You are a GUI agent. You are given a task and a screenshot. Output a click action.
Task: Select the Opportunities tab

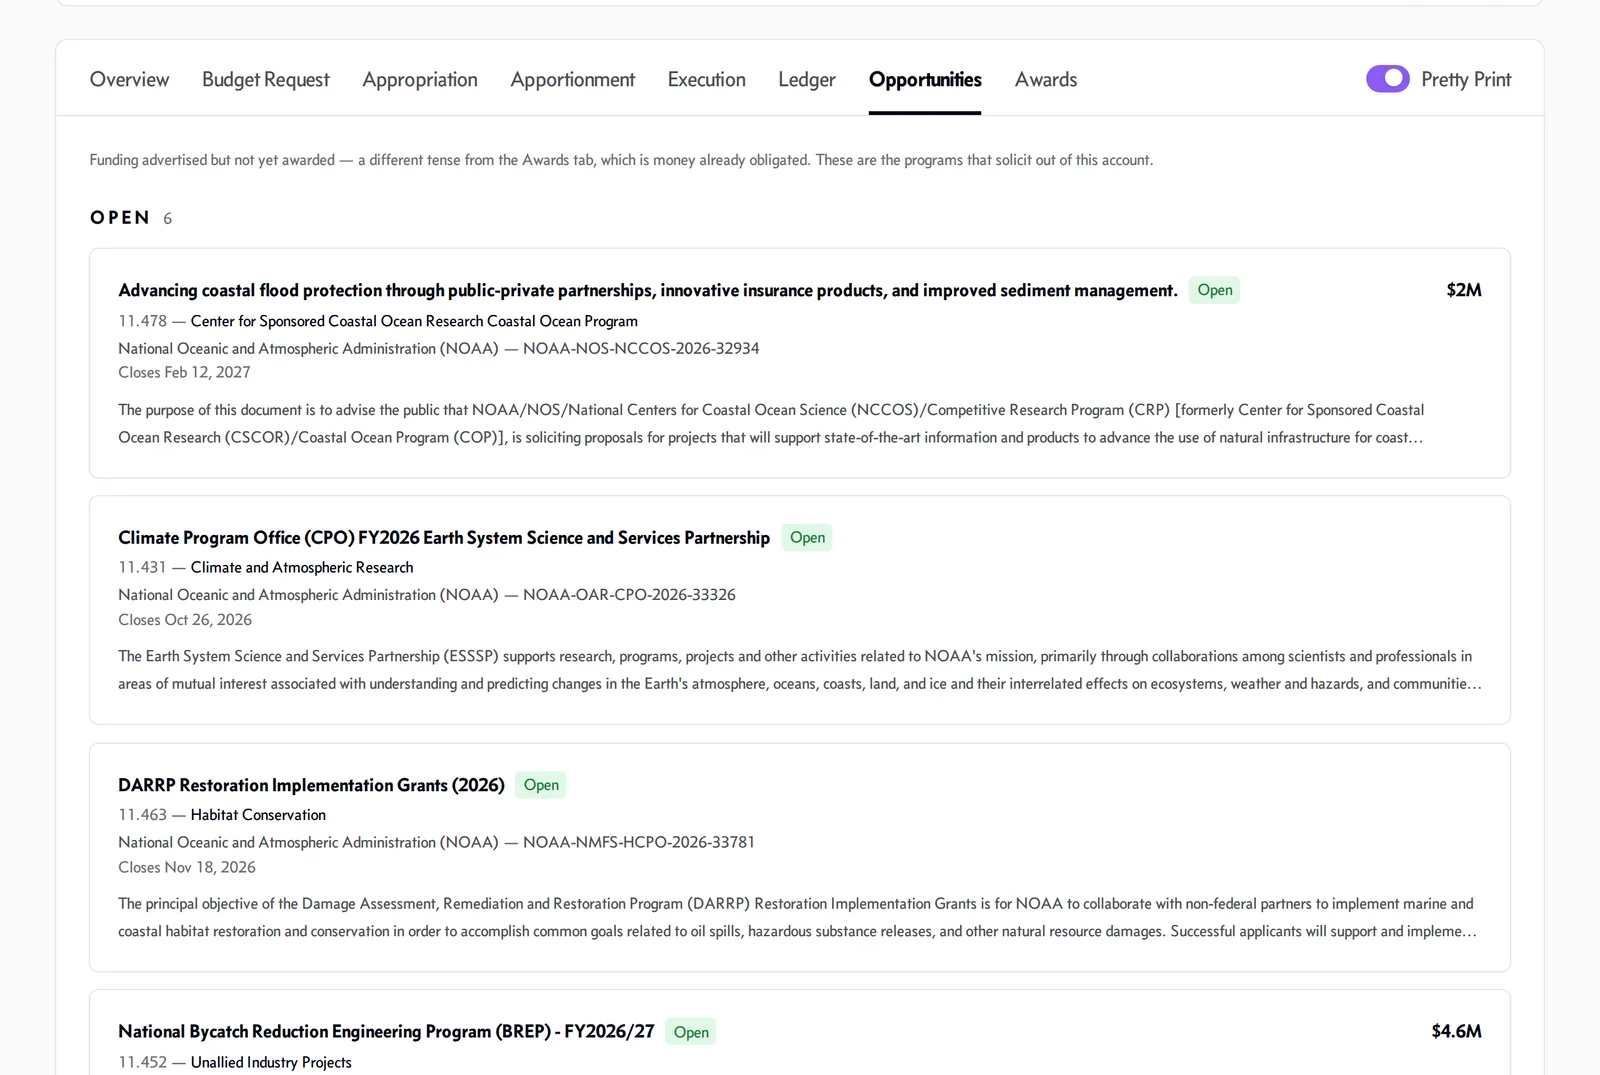click(925, 79)
